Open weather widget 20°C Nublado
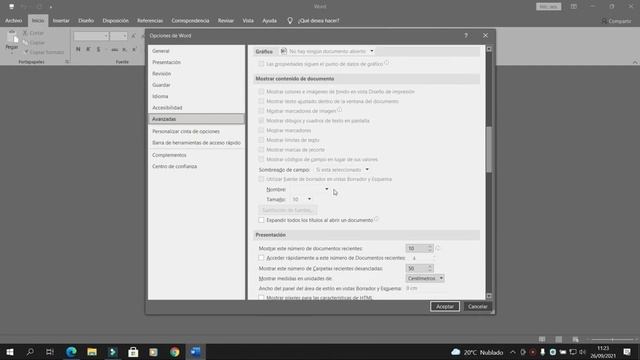This screenshot has height=360, width=640. click(x=477, y=352)
